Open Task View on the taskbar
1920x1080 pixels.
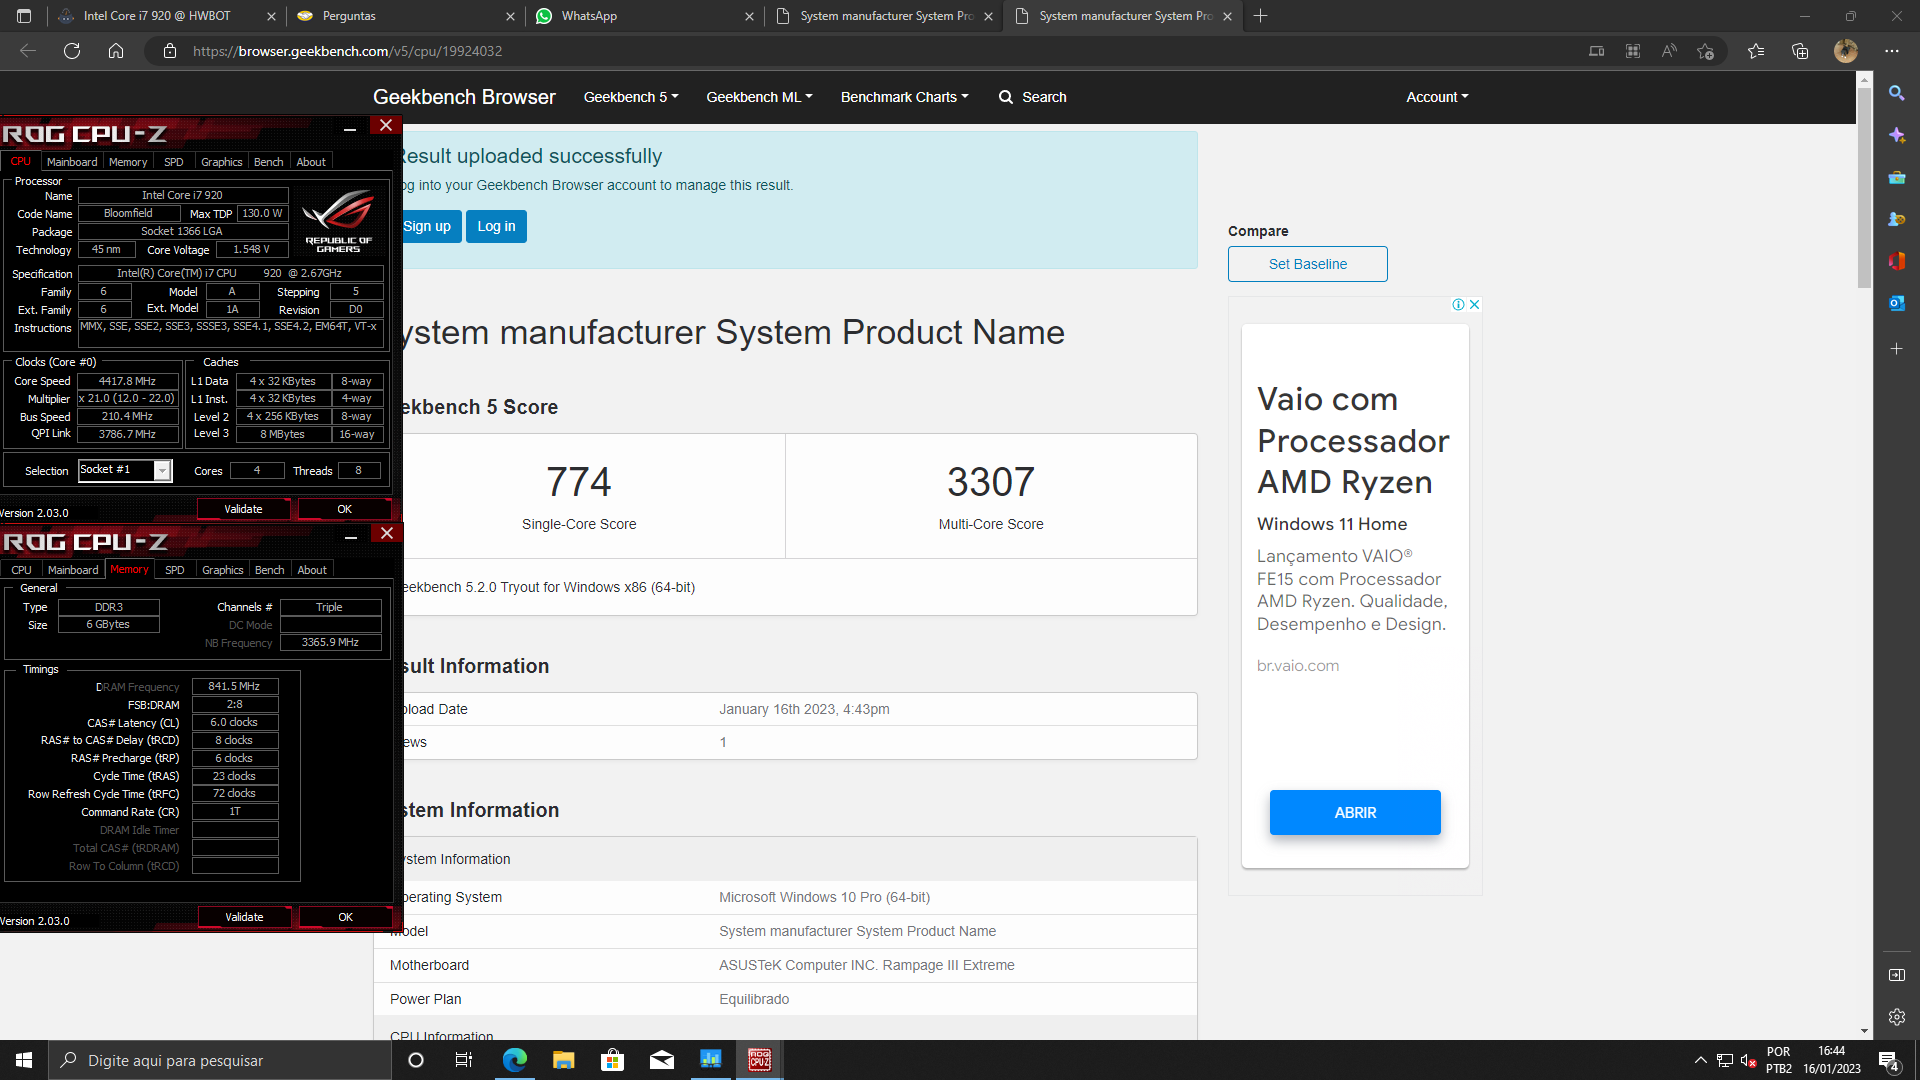[463, 1060]
